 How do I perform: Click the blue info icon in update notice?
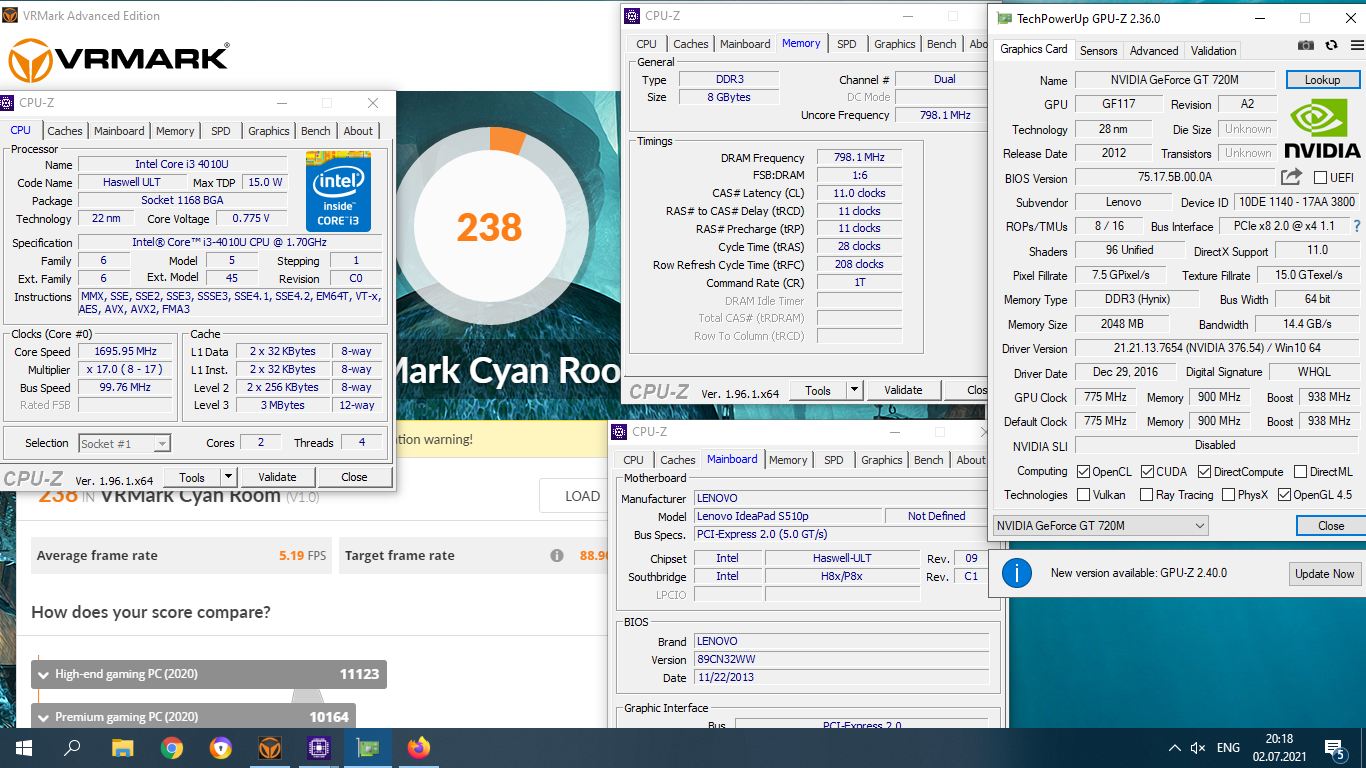coord(1016,573)
